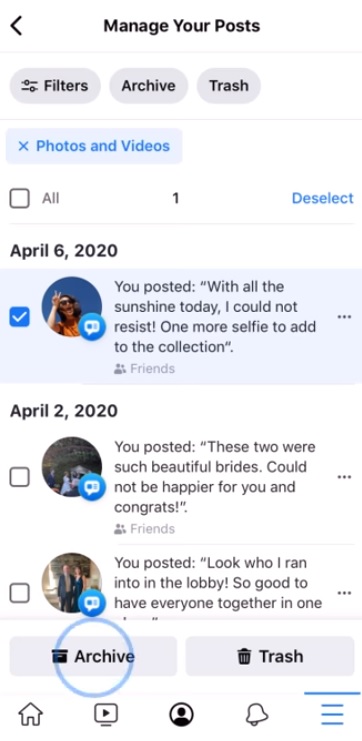The width and height of the screenshot is (362, 741).
Task: Switch to the Archive tab at top
Action: 148,86
